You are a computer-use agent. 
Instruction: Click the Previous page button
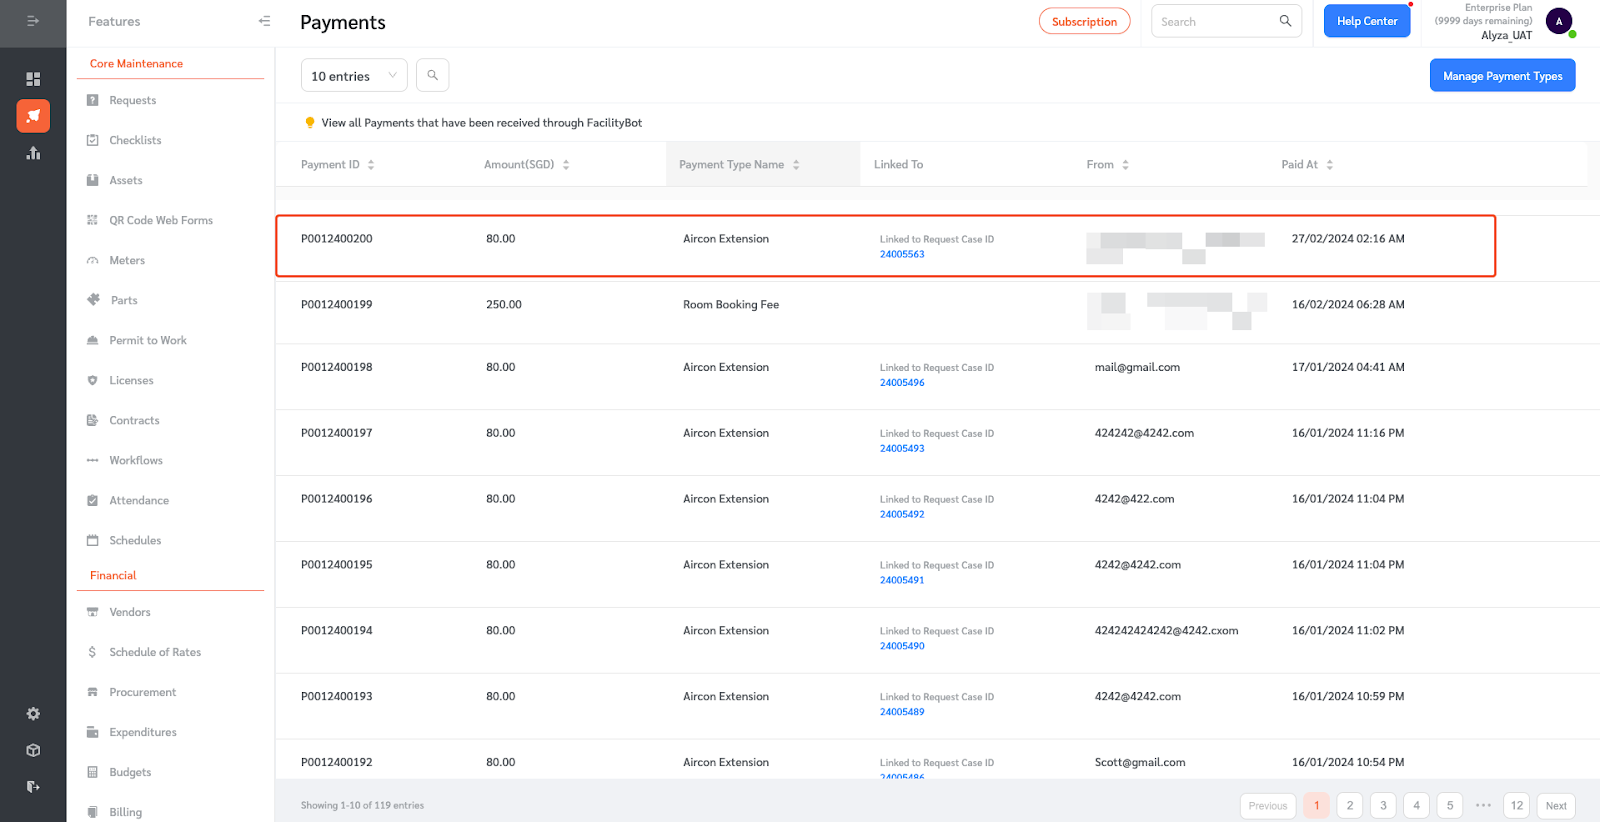pos(1268,805)
